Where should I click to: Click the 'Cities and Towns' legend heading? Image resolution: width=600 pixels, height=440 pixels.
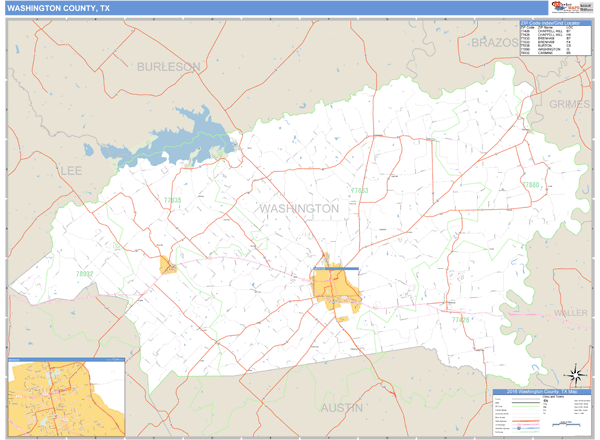[x=553, y=397]
